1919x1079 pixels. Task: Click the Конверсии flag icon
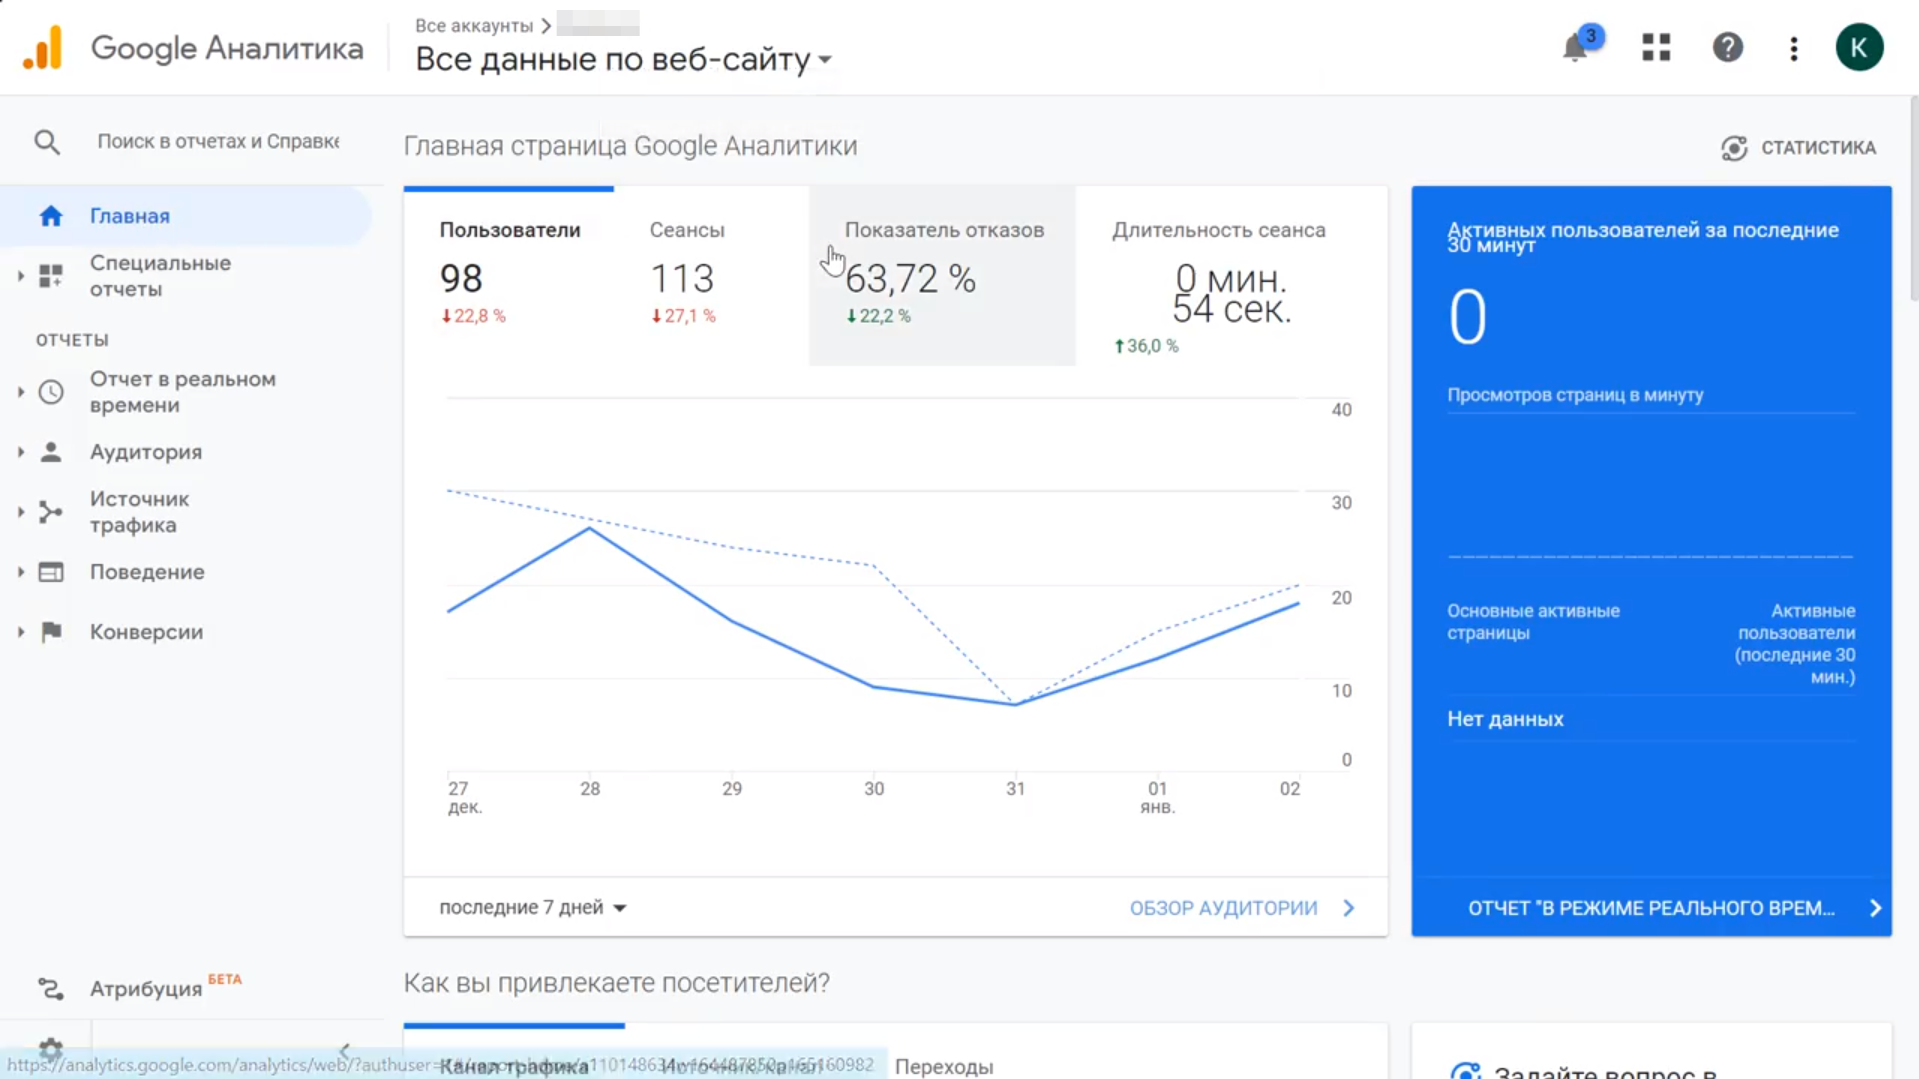point(51,632)
